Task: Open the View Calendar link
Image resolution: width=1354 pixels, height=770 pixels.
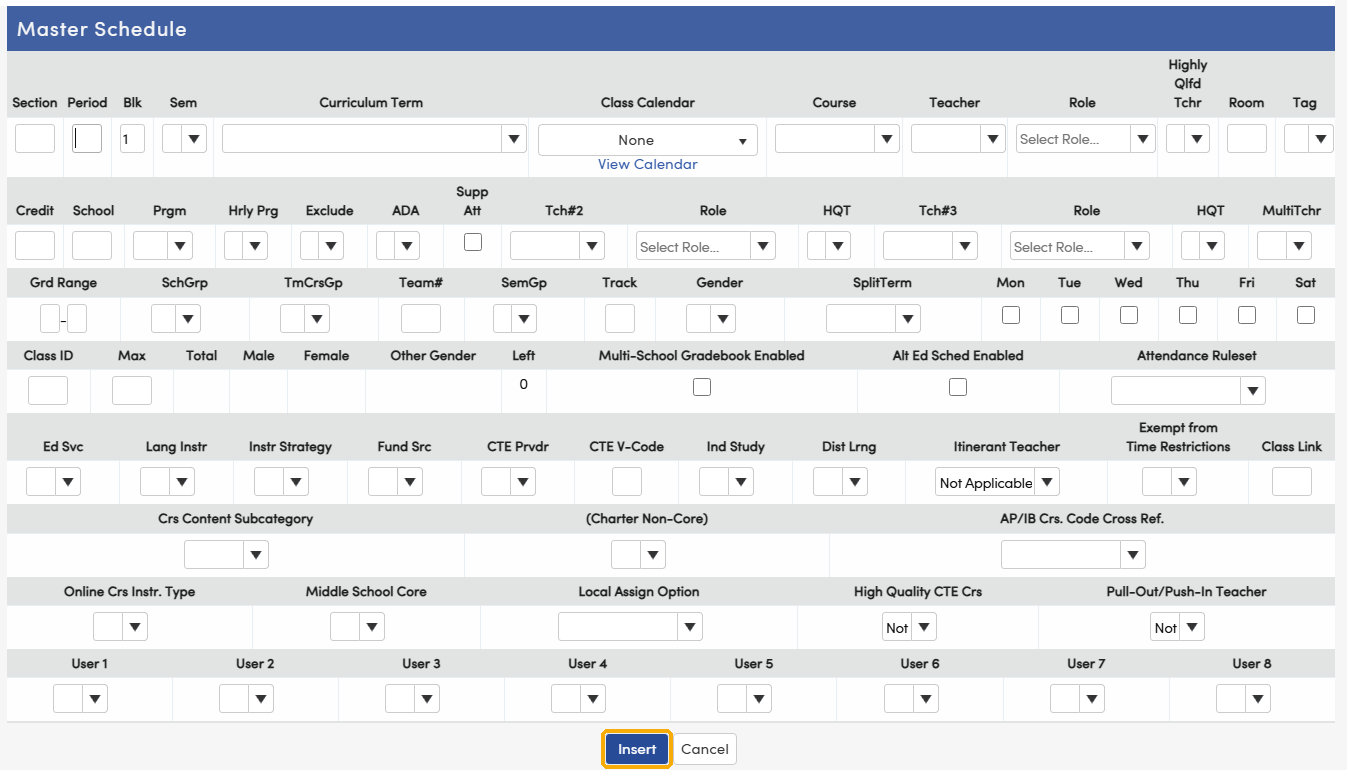Action: point(648,164)
